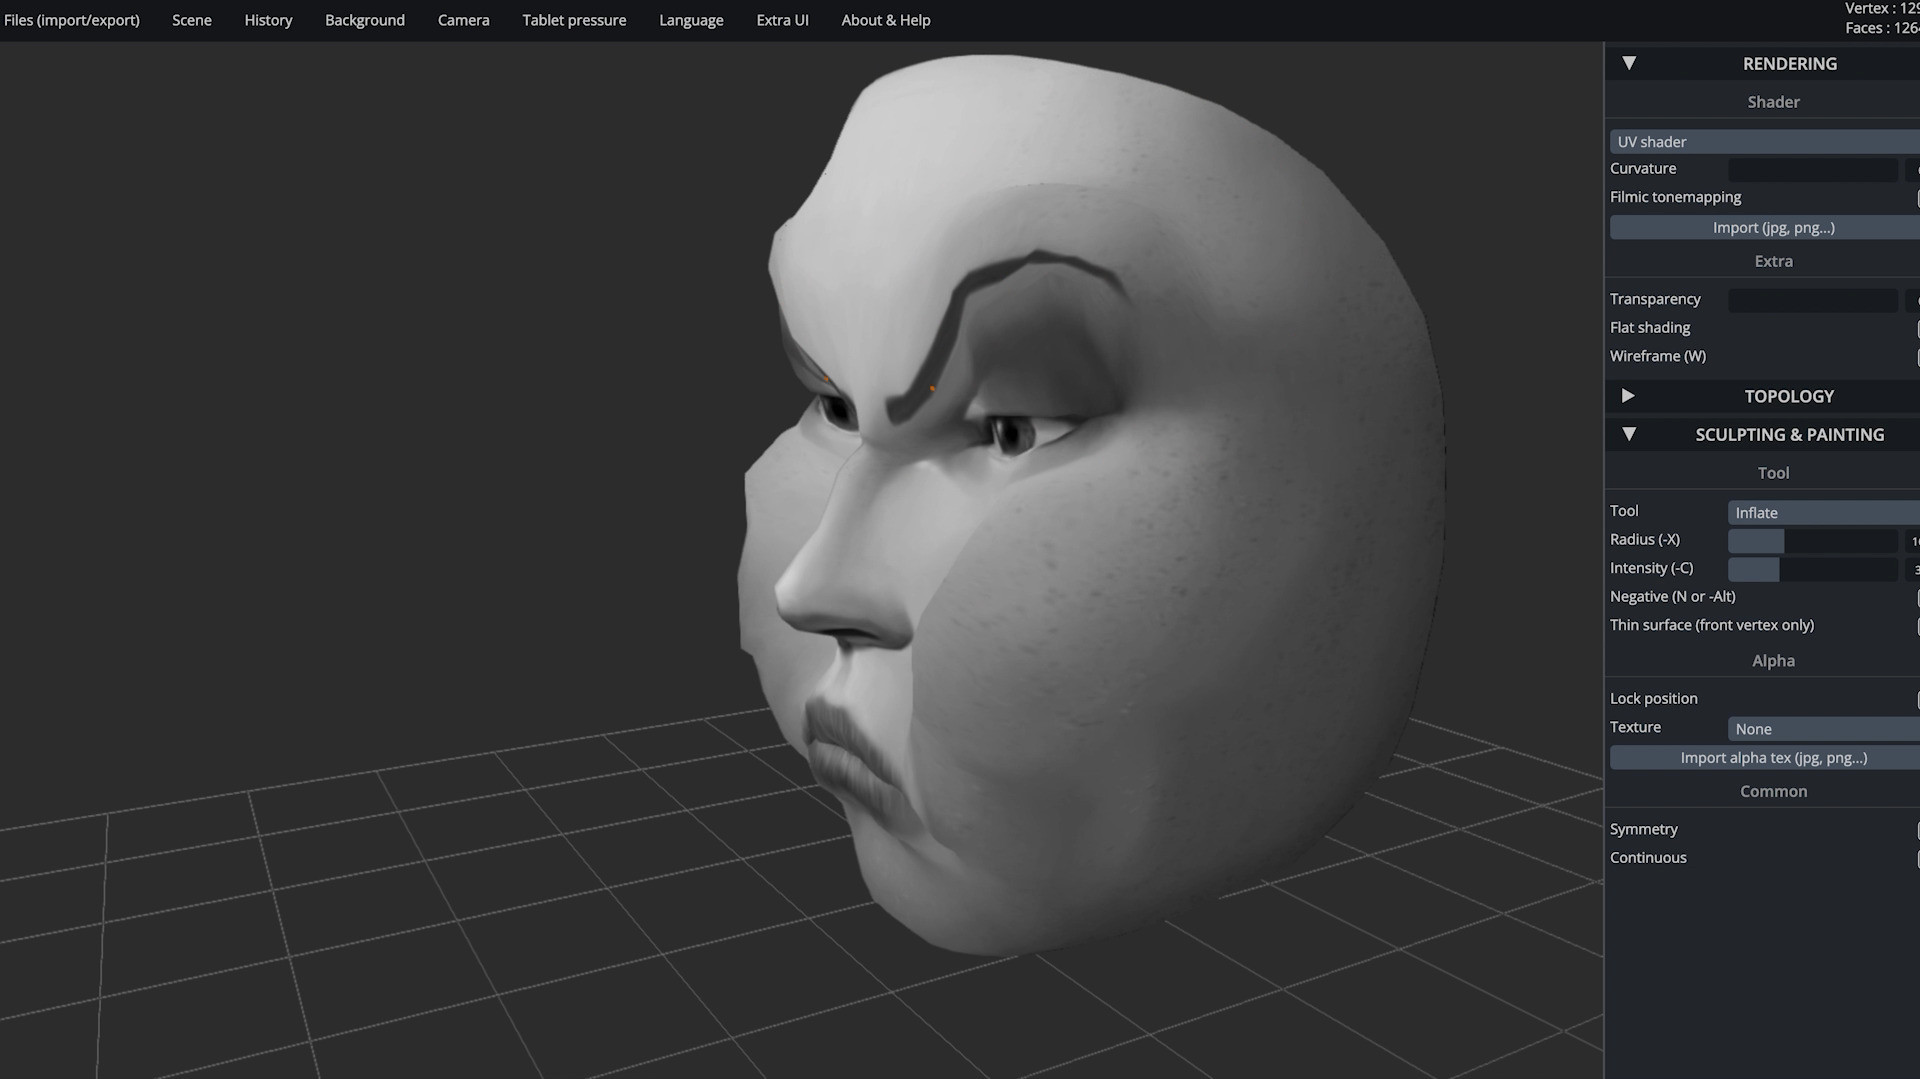Expand the Topology section
1920x1079 pixels.
[x=1628, y=396]
